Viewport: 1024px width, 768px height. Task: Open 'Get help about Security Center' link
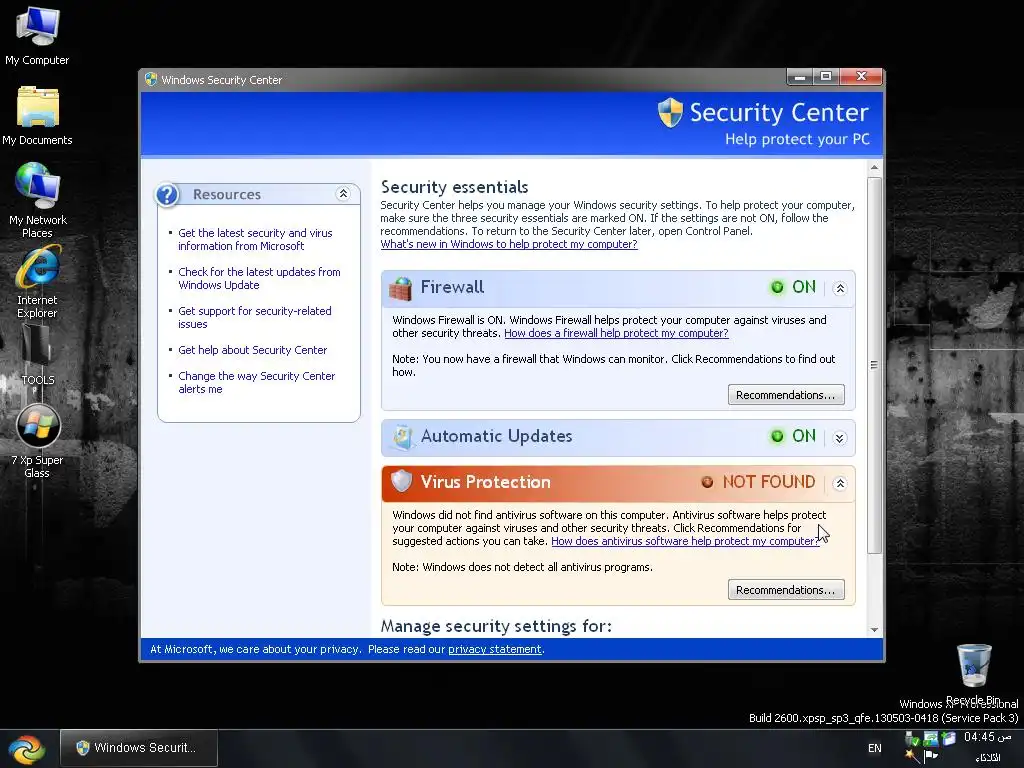pos(253,350)
